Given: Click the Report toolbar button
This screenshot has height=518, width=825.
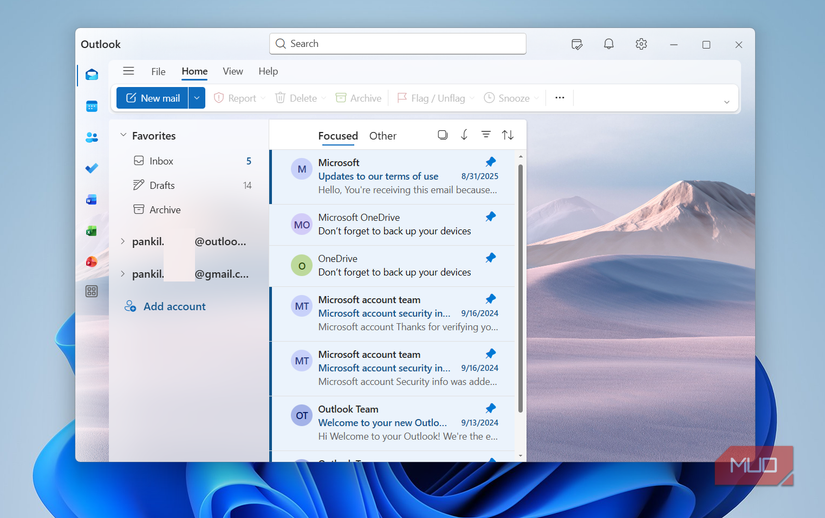Looking at the screenshot, I should (235, 98).
